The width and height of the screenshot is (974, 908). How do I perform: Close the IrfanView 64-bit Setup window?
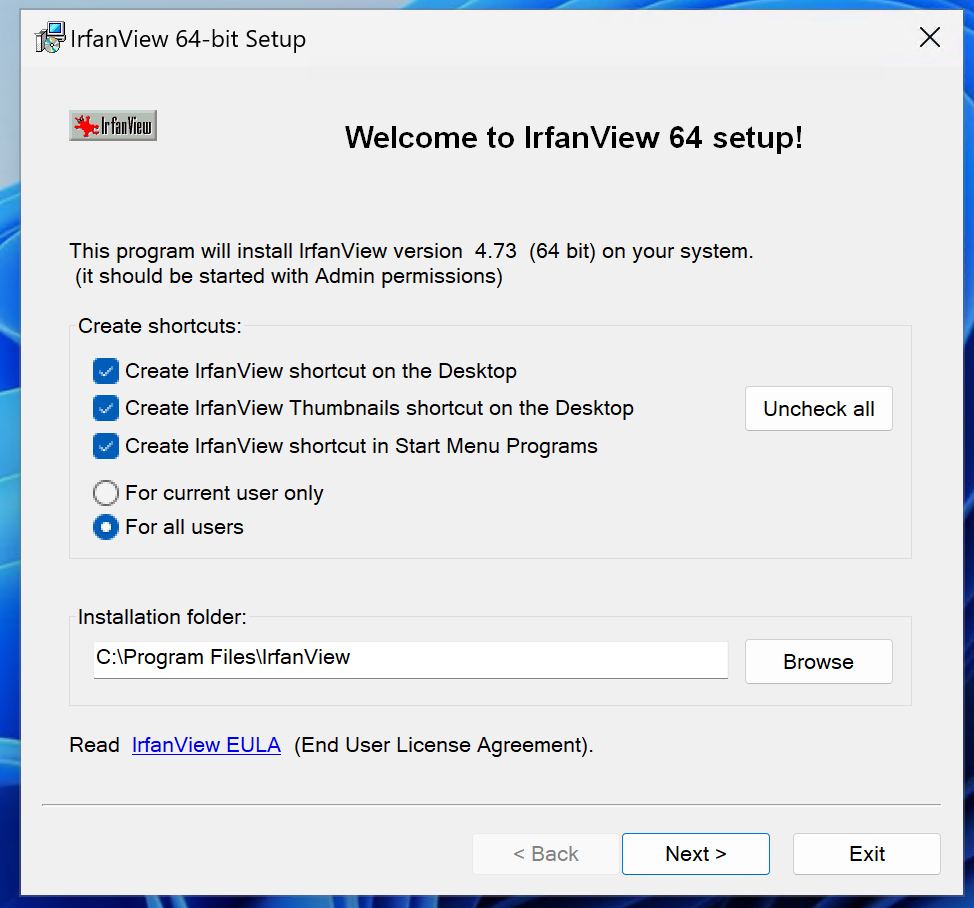[x=929, y=37]
